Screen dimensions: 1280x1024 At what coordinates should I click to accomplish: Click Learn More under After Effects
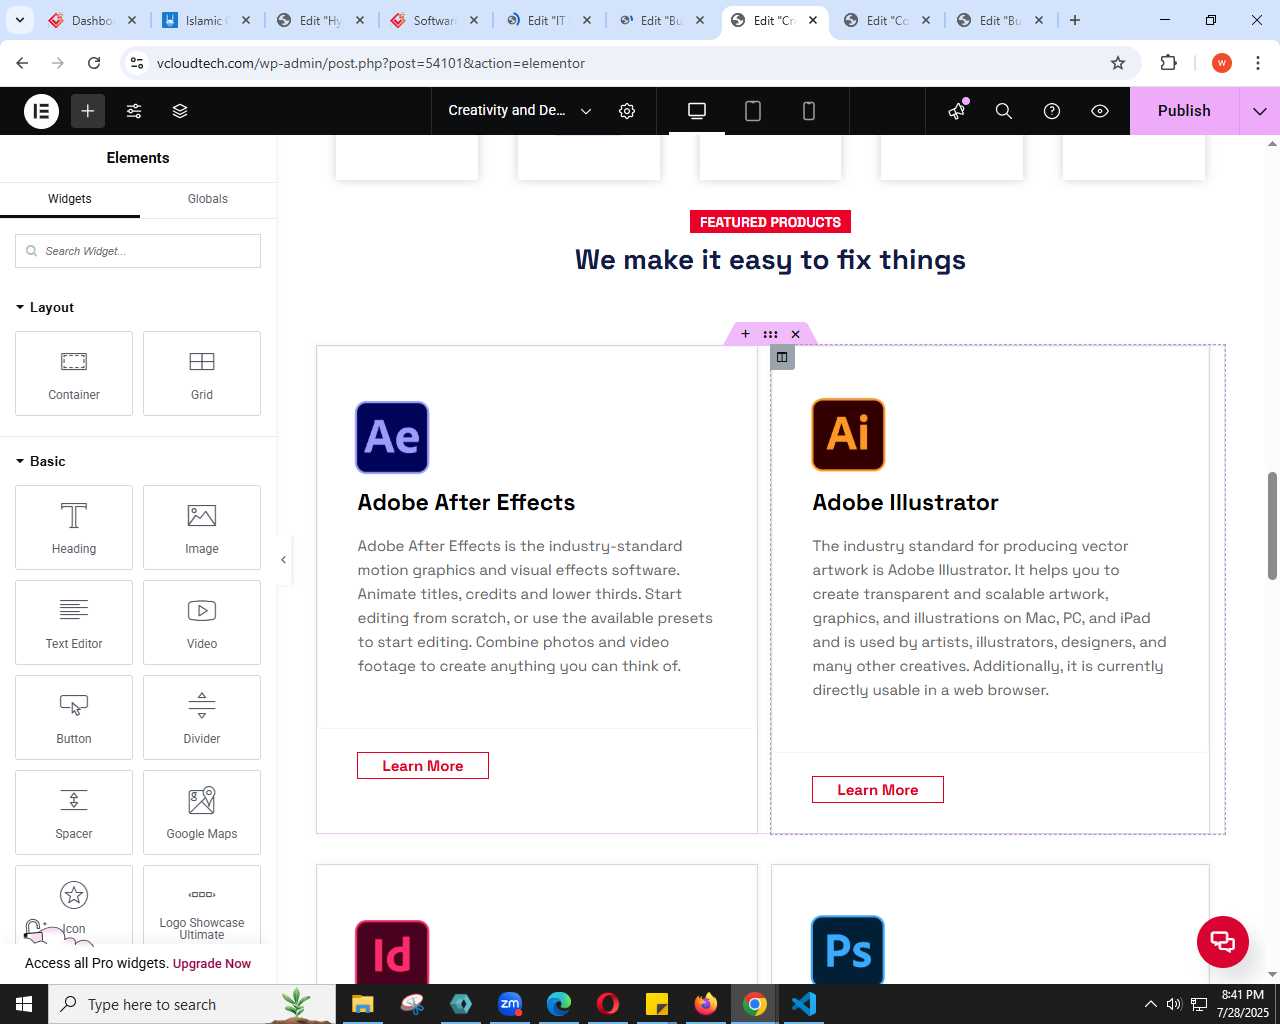tap(423, 766)
